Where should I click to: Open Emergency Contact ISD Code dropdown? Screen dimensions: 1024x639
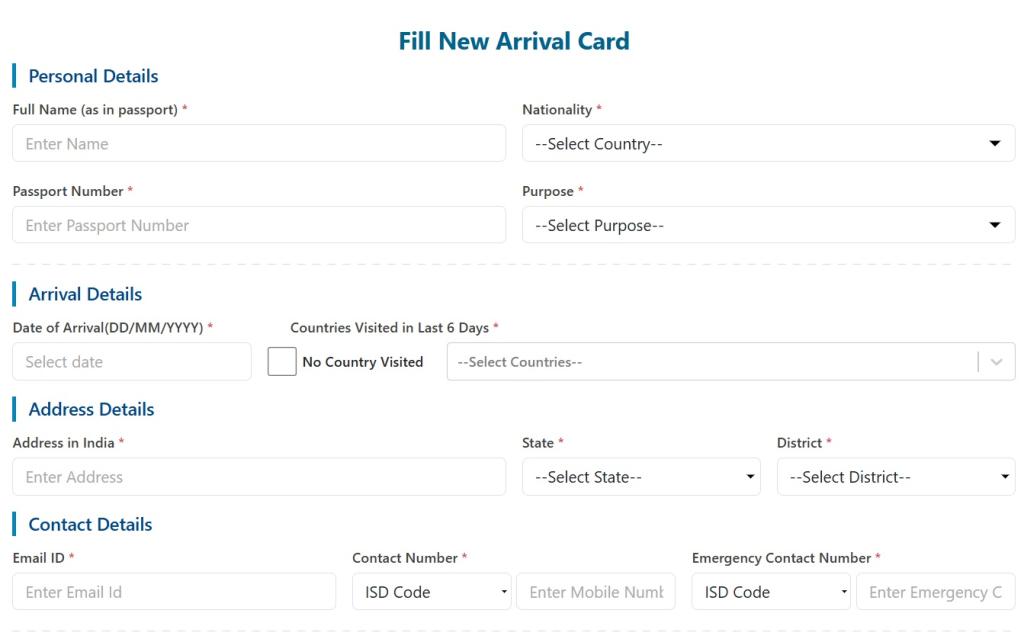pos(770,592)
